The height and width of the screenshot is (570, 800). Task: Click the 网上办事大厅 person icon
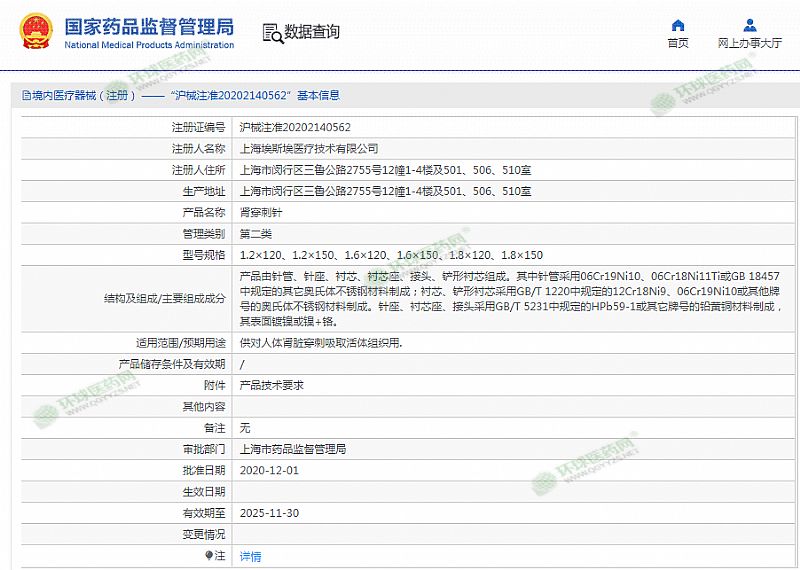coord(749,25)
